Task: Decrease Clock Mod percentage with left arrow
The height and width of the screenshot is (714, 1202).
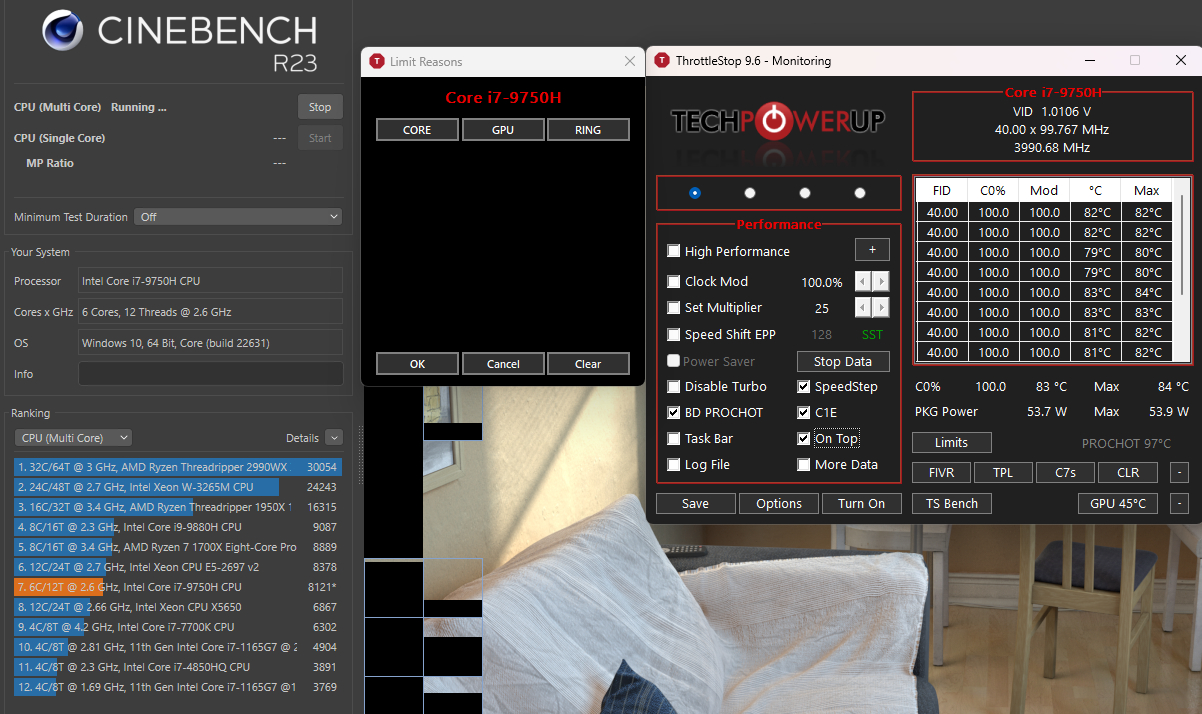Action: click(x=863, y=282)
